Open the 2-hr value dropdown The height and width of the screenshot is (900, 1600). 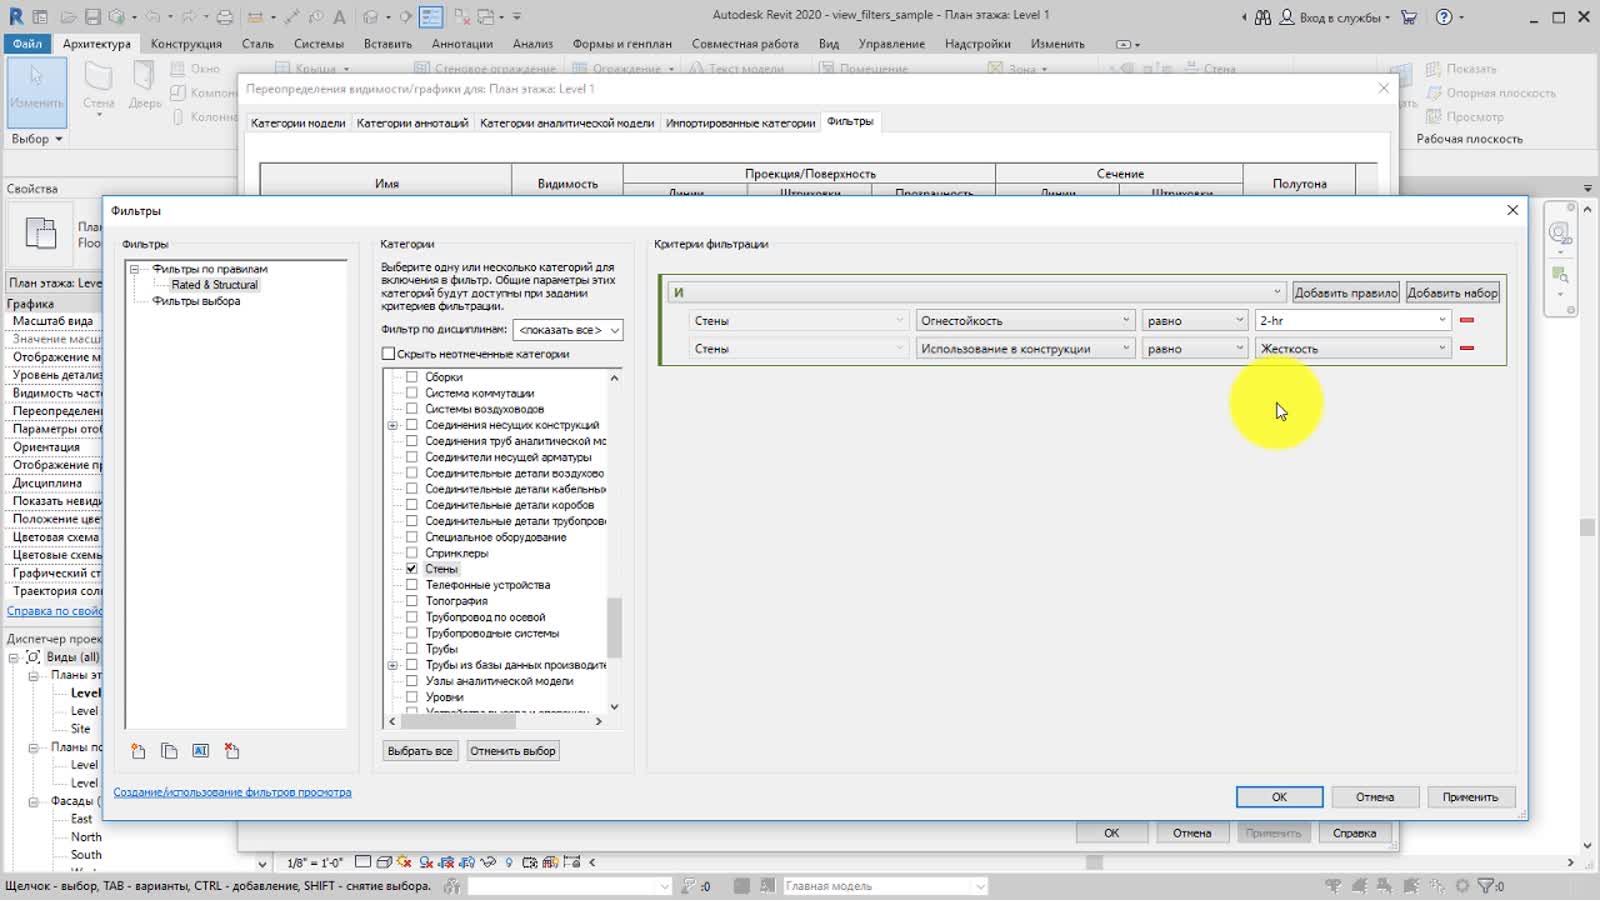(x=1353, y=320)
